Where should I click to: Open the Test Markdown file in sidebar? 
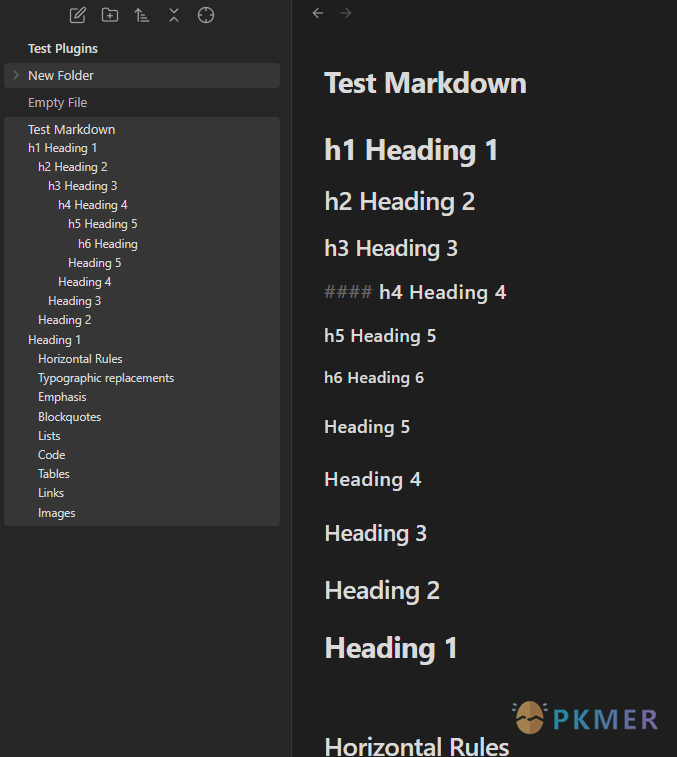(x=71, y=129)
